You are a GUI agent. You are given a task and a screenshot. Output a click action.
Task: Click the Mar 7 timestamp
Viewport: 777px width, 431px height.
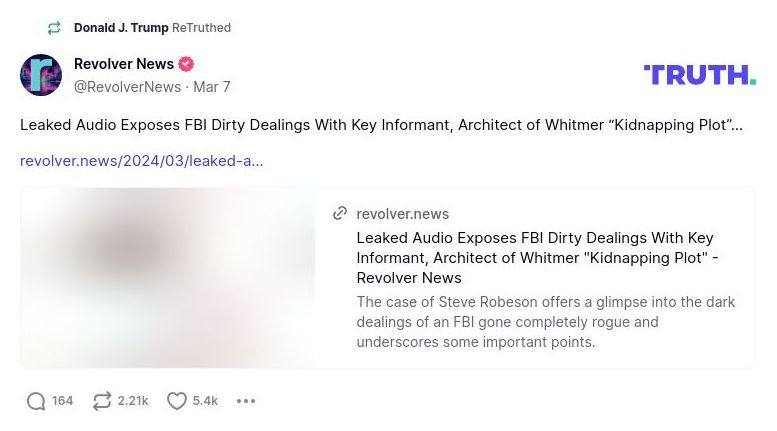(x=212, y=87)
